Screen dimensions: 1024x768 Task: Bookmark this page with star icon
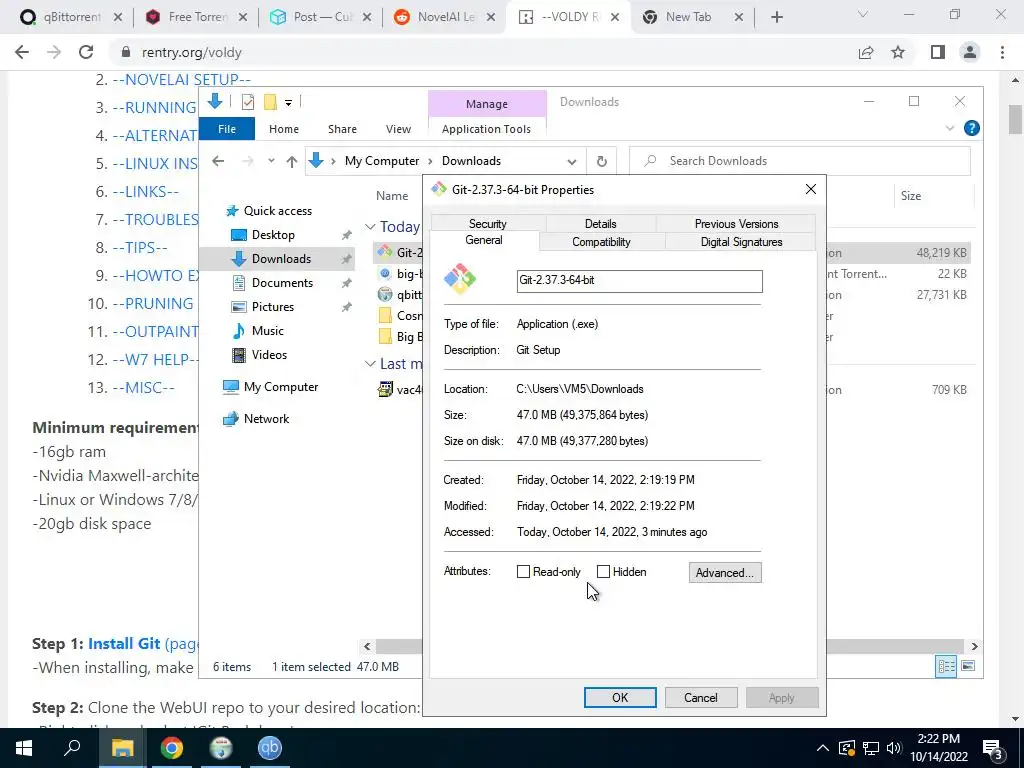(898, 52)
